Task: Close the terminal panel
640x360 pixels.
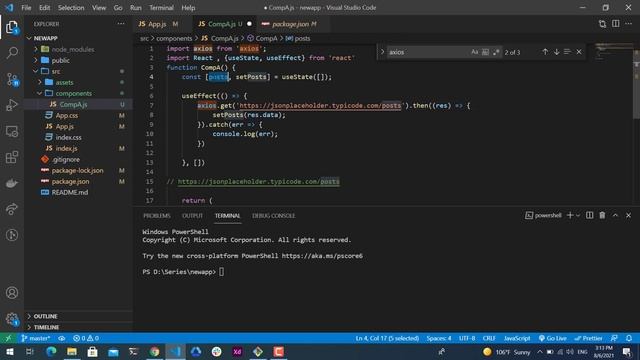Action: [628, 215]
